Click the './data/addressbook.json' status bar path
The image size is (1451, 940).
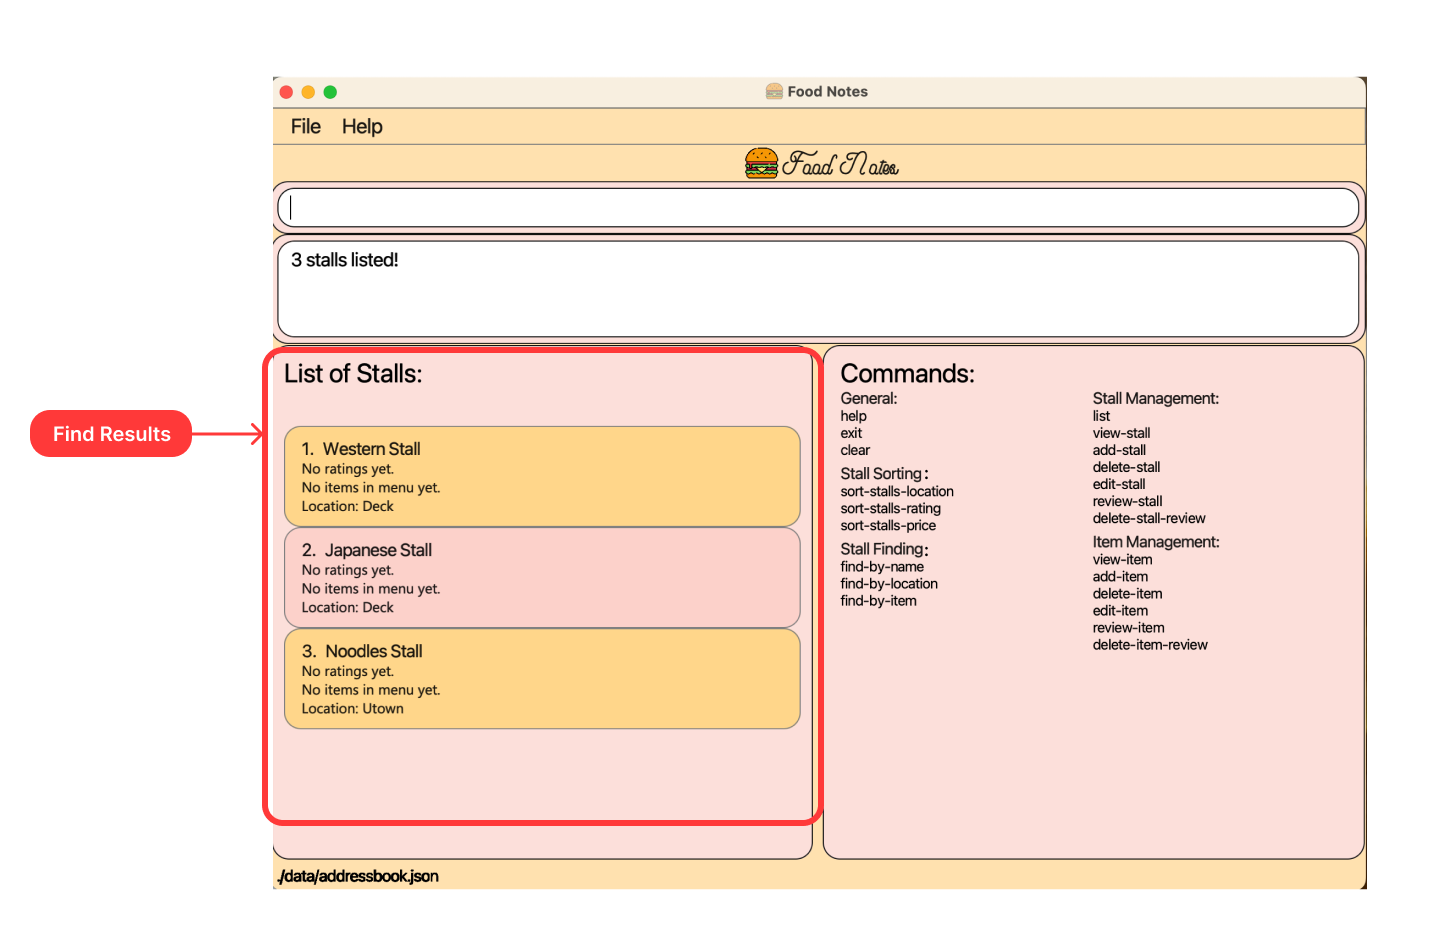click(358, 876)
